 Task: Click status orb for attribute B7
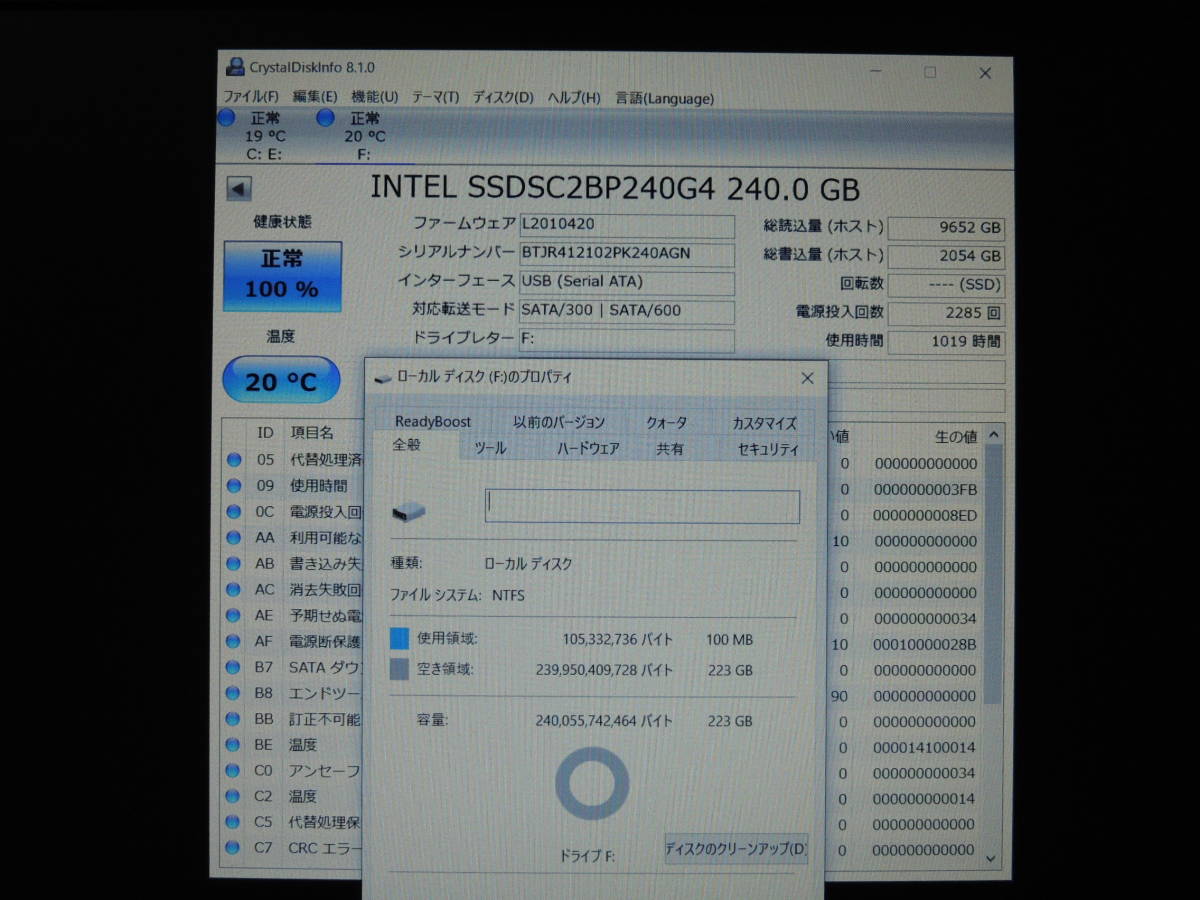coord(234,667)
